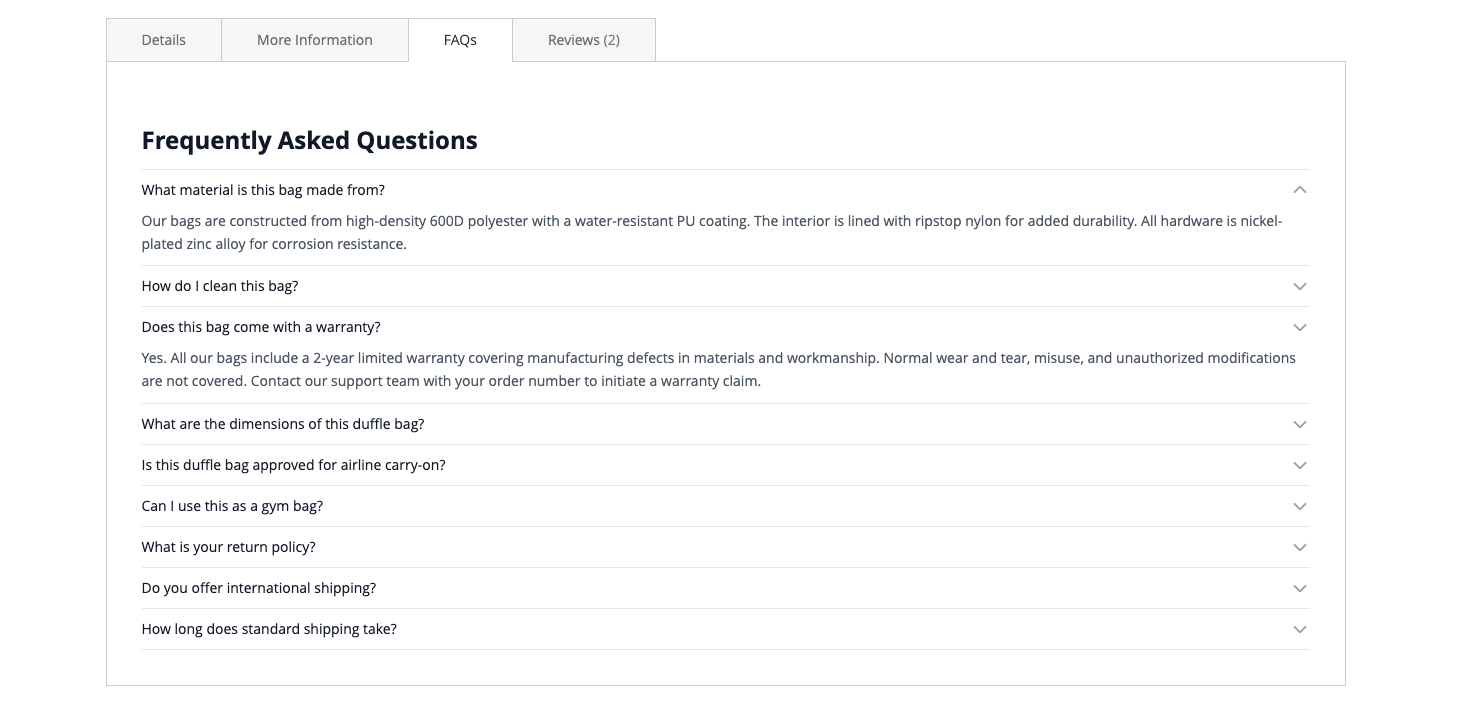The image size is (1481, 706).
Task: Expand chevron for return policy question
Action: pos(1300,547)
